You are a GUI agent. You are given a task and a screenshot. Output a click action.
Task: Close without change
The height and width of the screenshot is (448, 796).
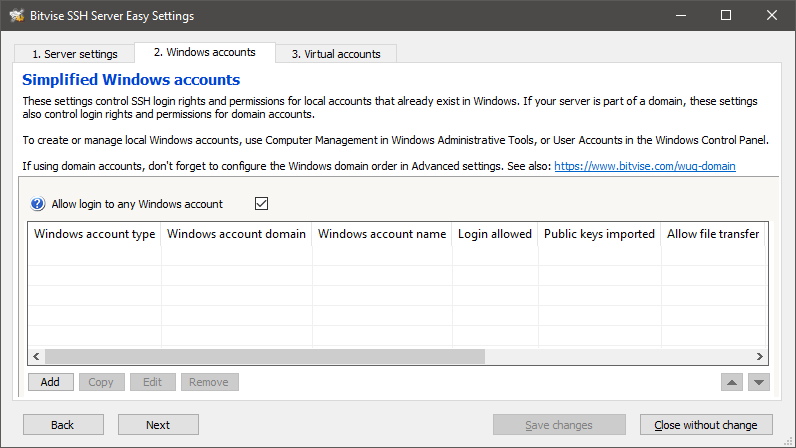pos(706,425)
